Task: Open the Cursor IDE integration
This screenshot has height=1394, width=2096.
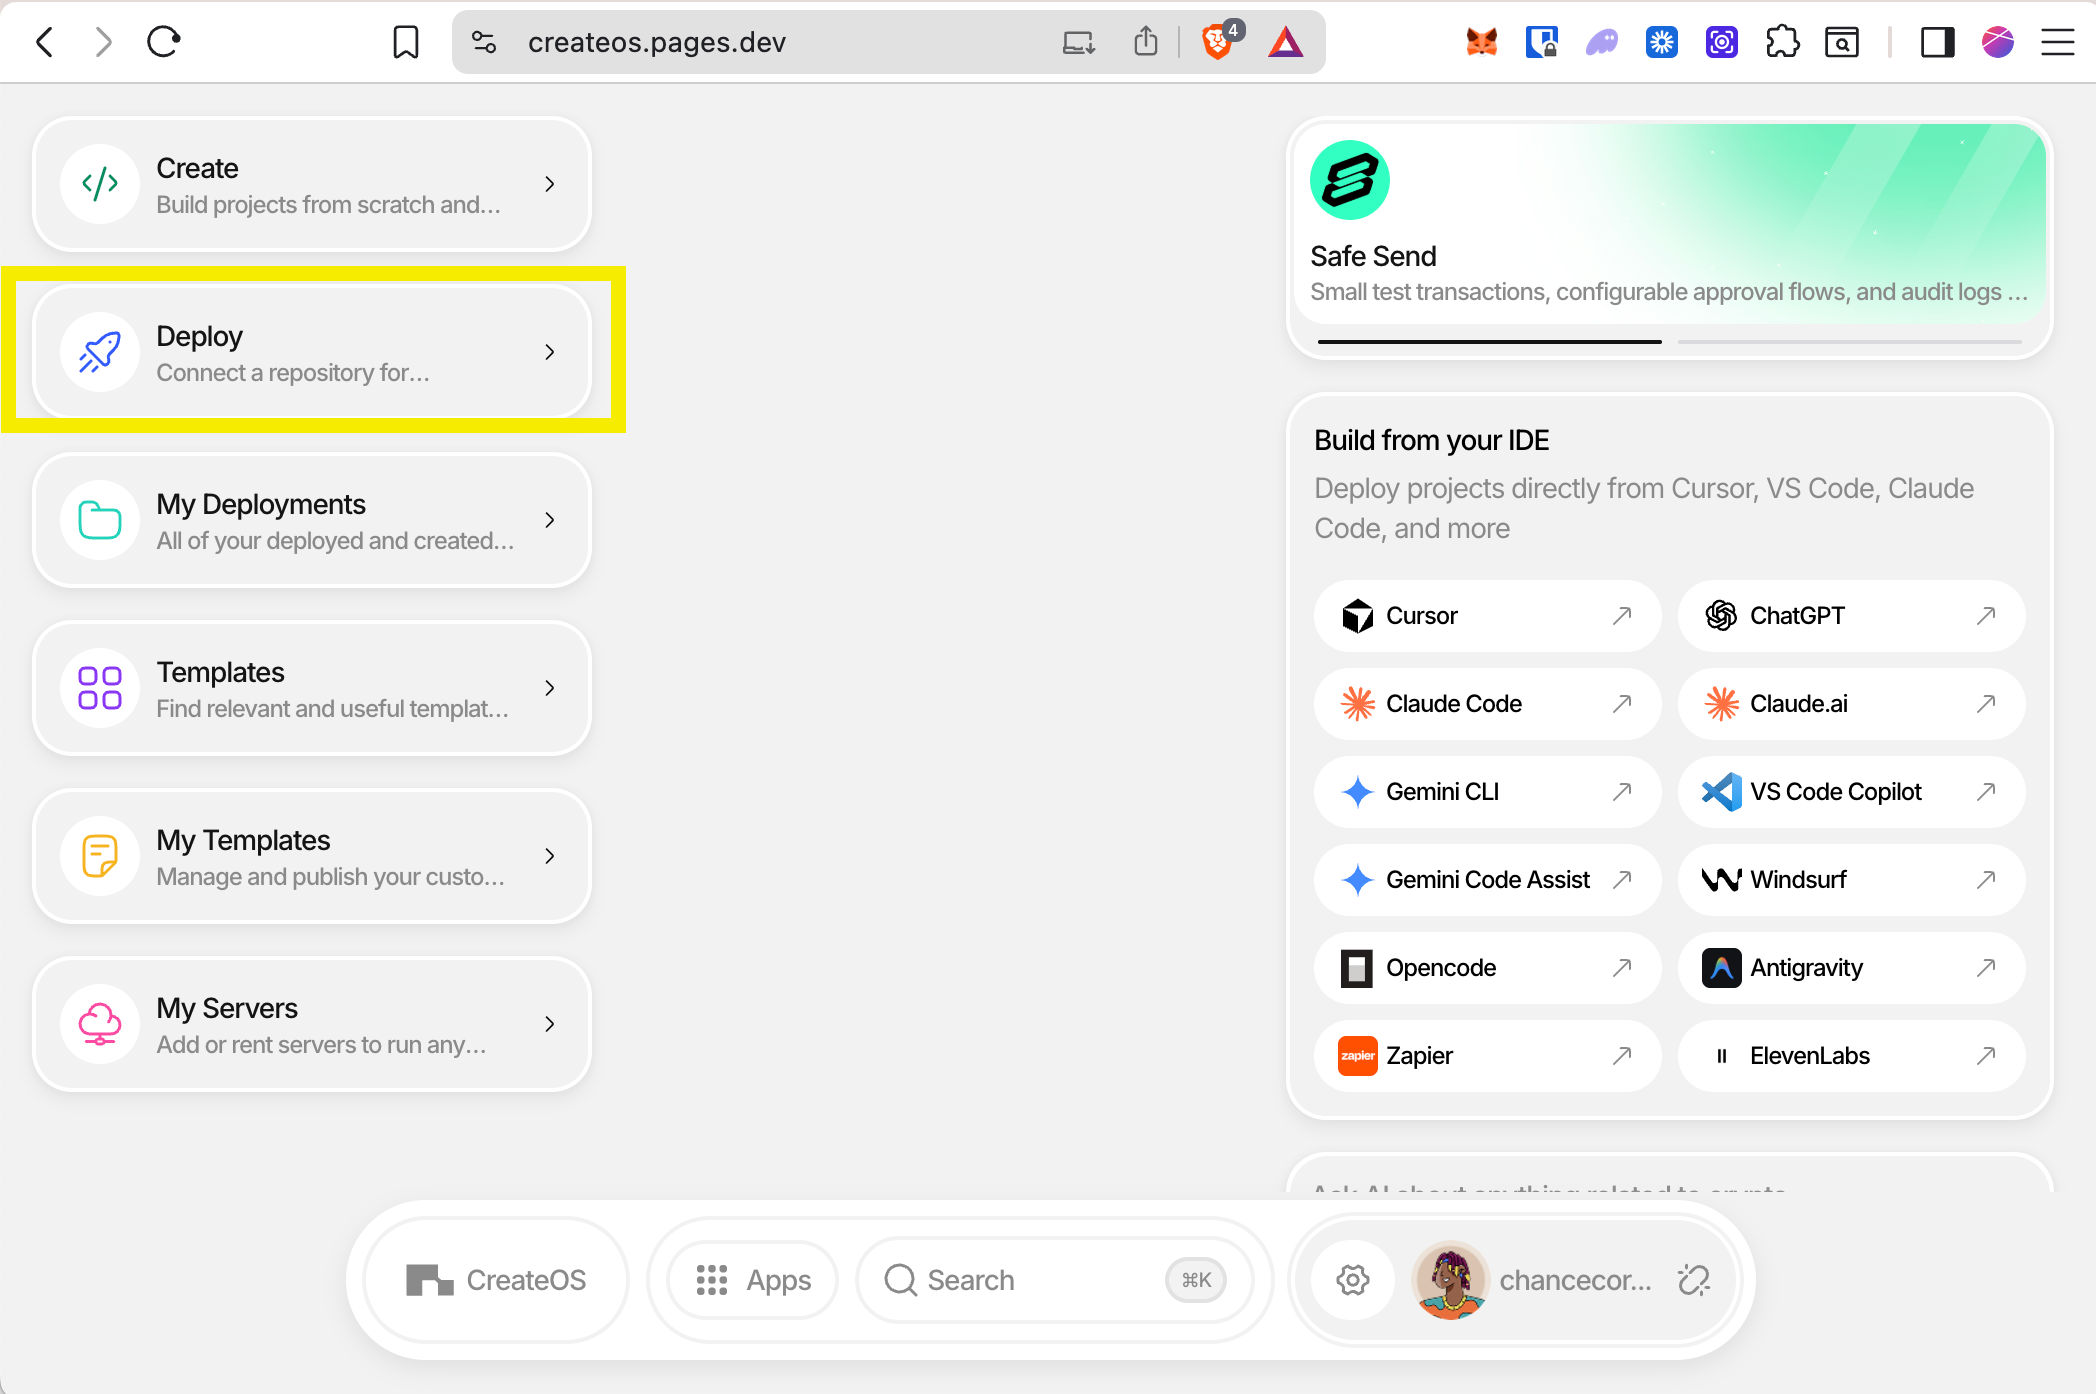Action: tap(1486, 616)
